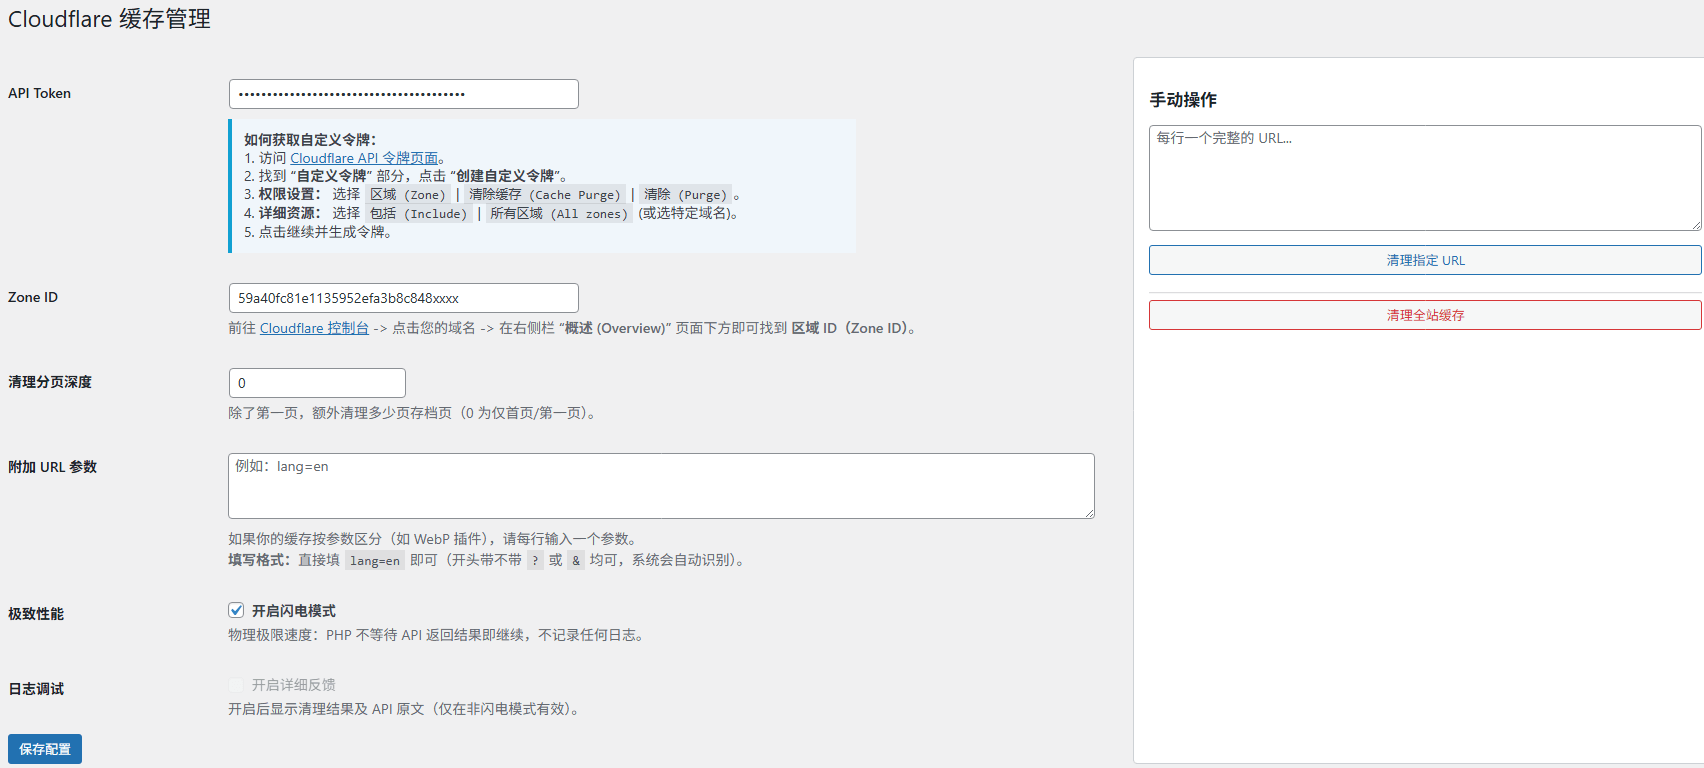Click the Cloudflare 缓存管理 page heading
This screenshot has width=1704, height=768.
[x=109, y=19]
